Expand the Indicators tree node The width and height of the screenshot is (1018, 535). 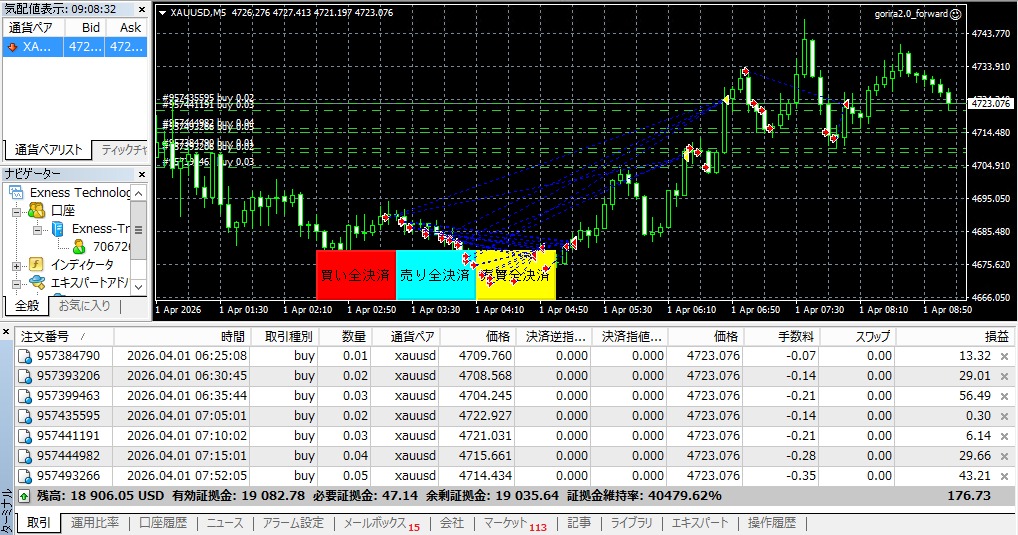tap(16, 266)
